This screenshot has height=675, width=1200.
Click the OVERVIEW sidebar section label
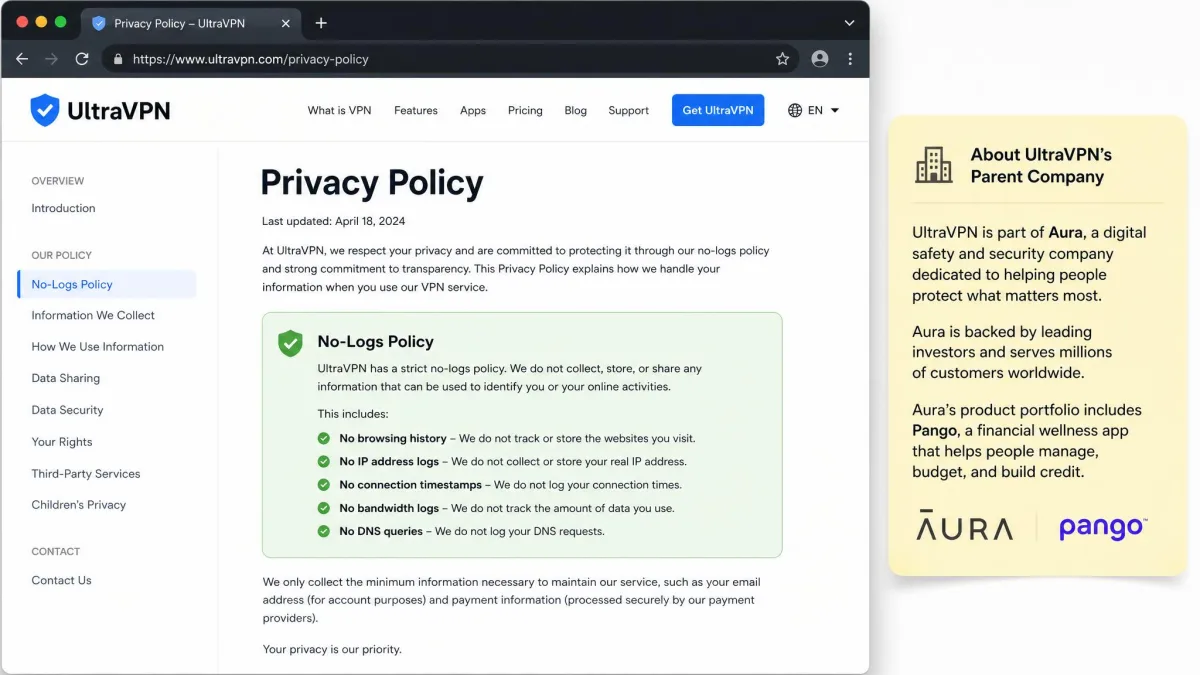58,181
